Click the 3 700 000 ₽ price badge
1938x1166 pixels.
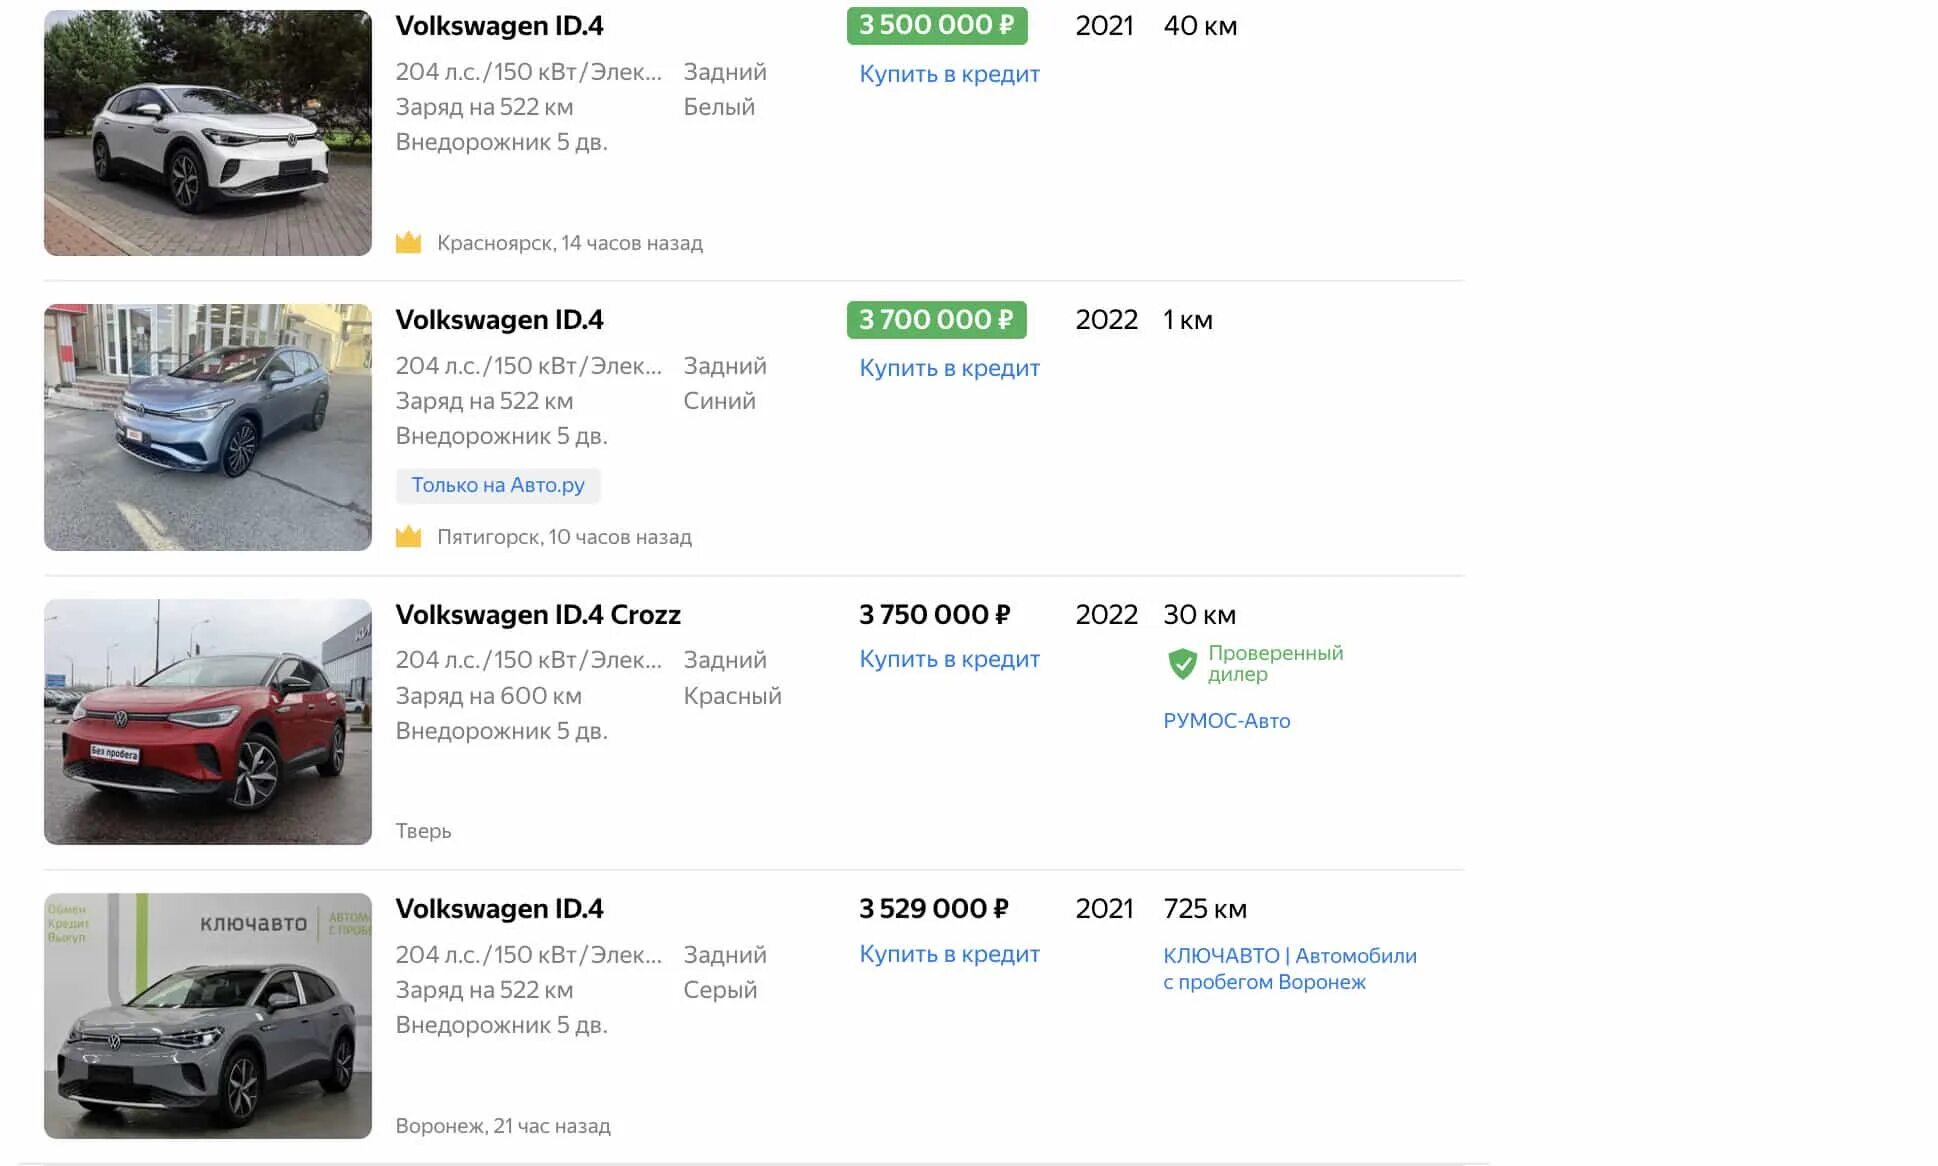pos(936,320)
